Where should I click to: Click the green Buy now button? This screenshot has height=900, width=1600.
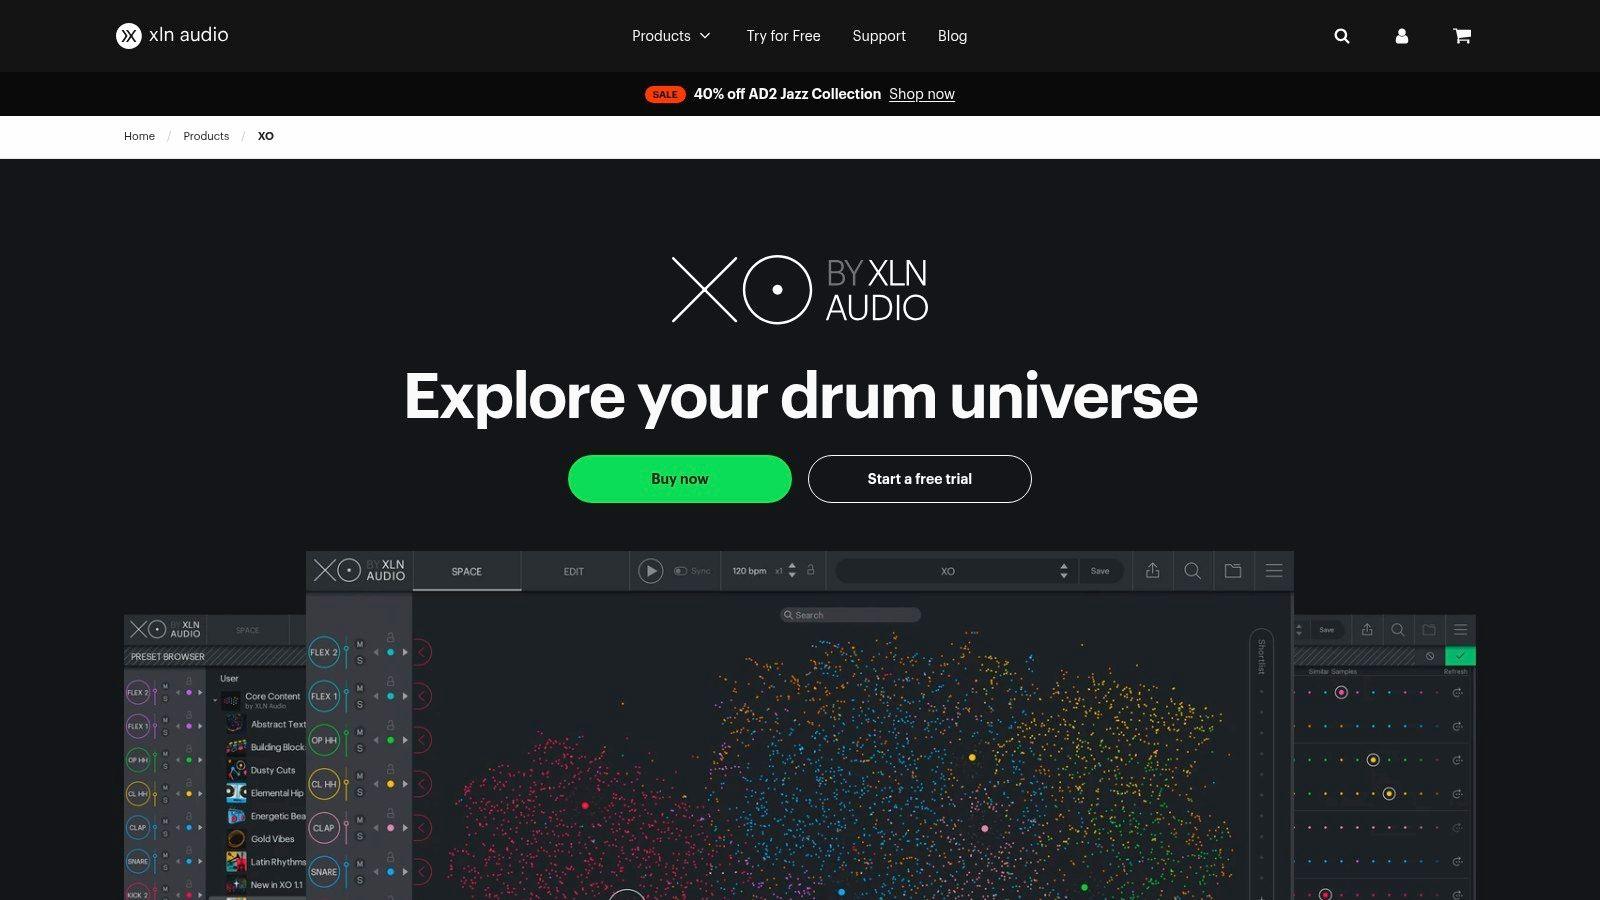(680, 479)
